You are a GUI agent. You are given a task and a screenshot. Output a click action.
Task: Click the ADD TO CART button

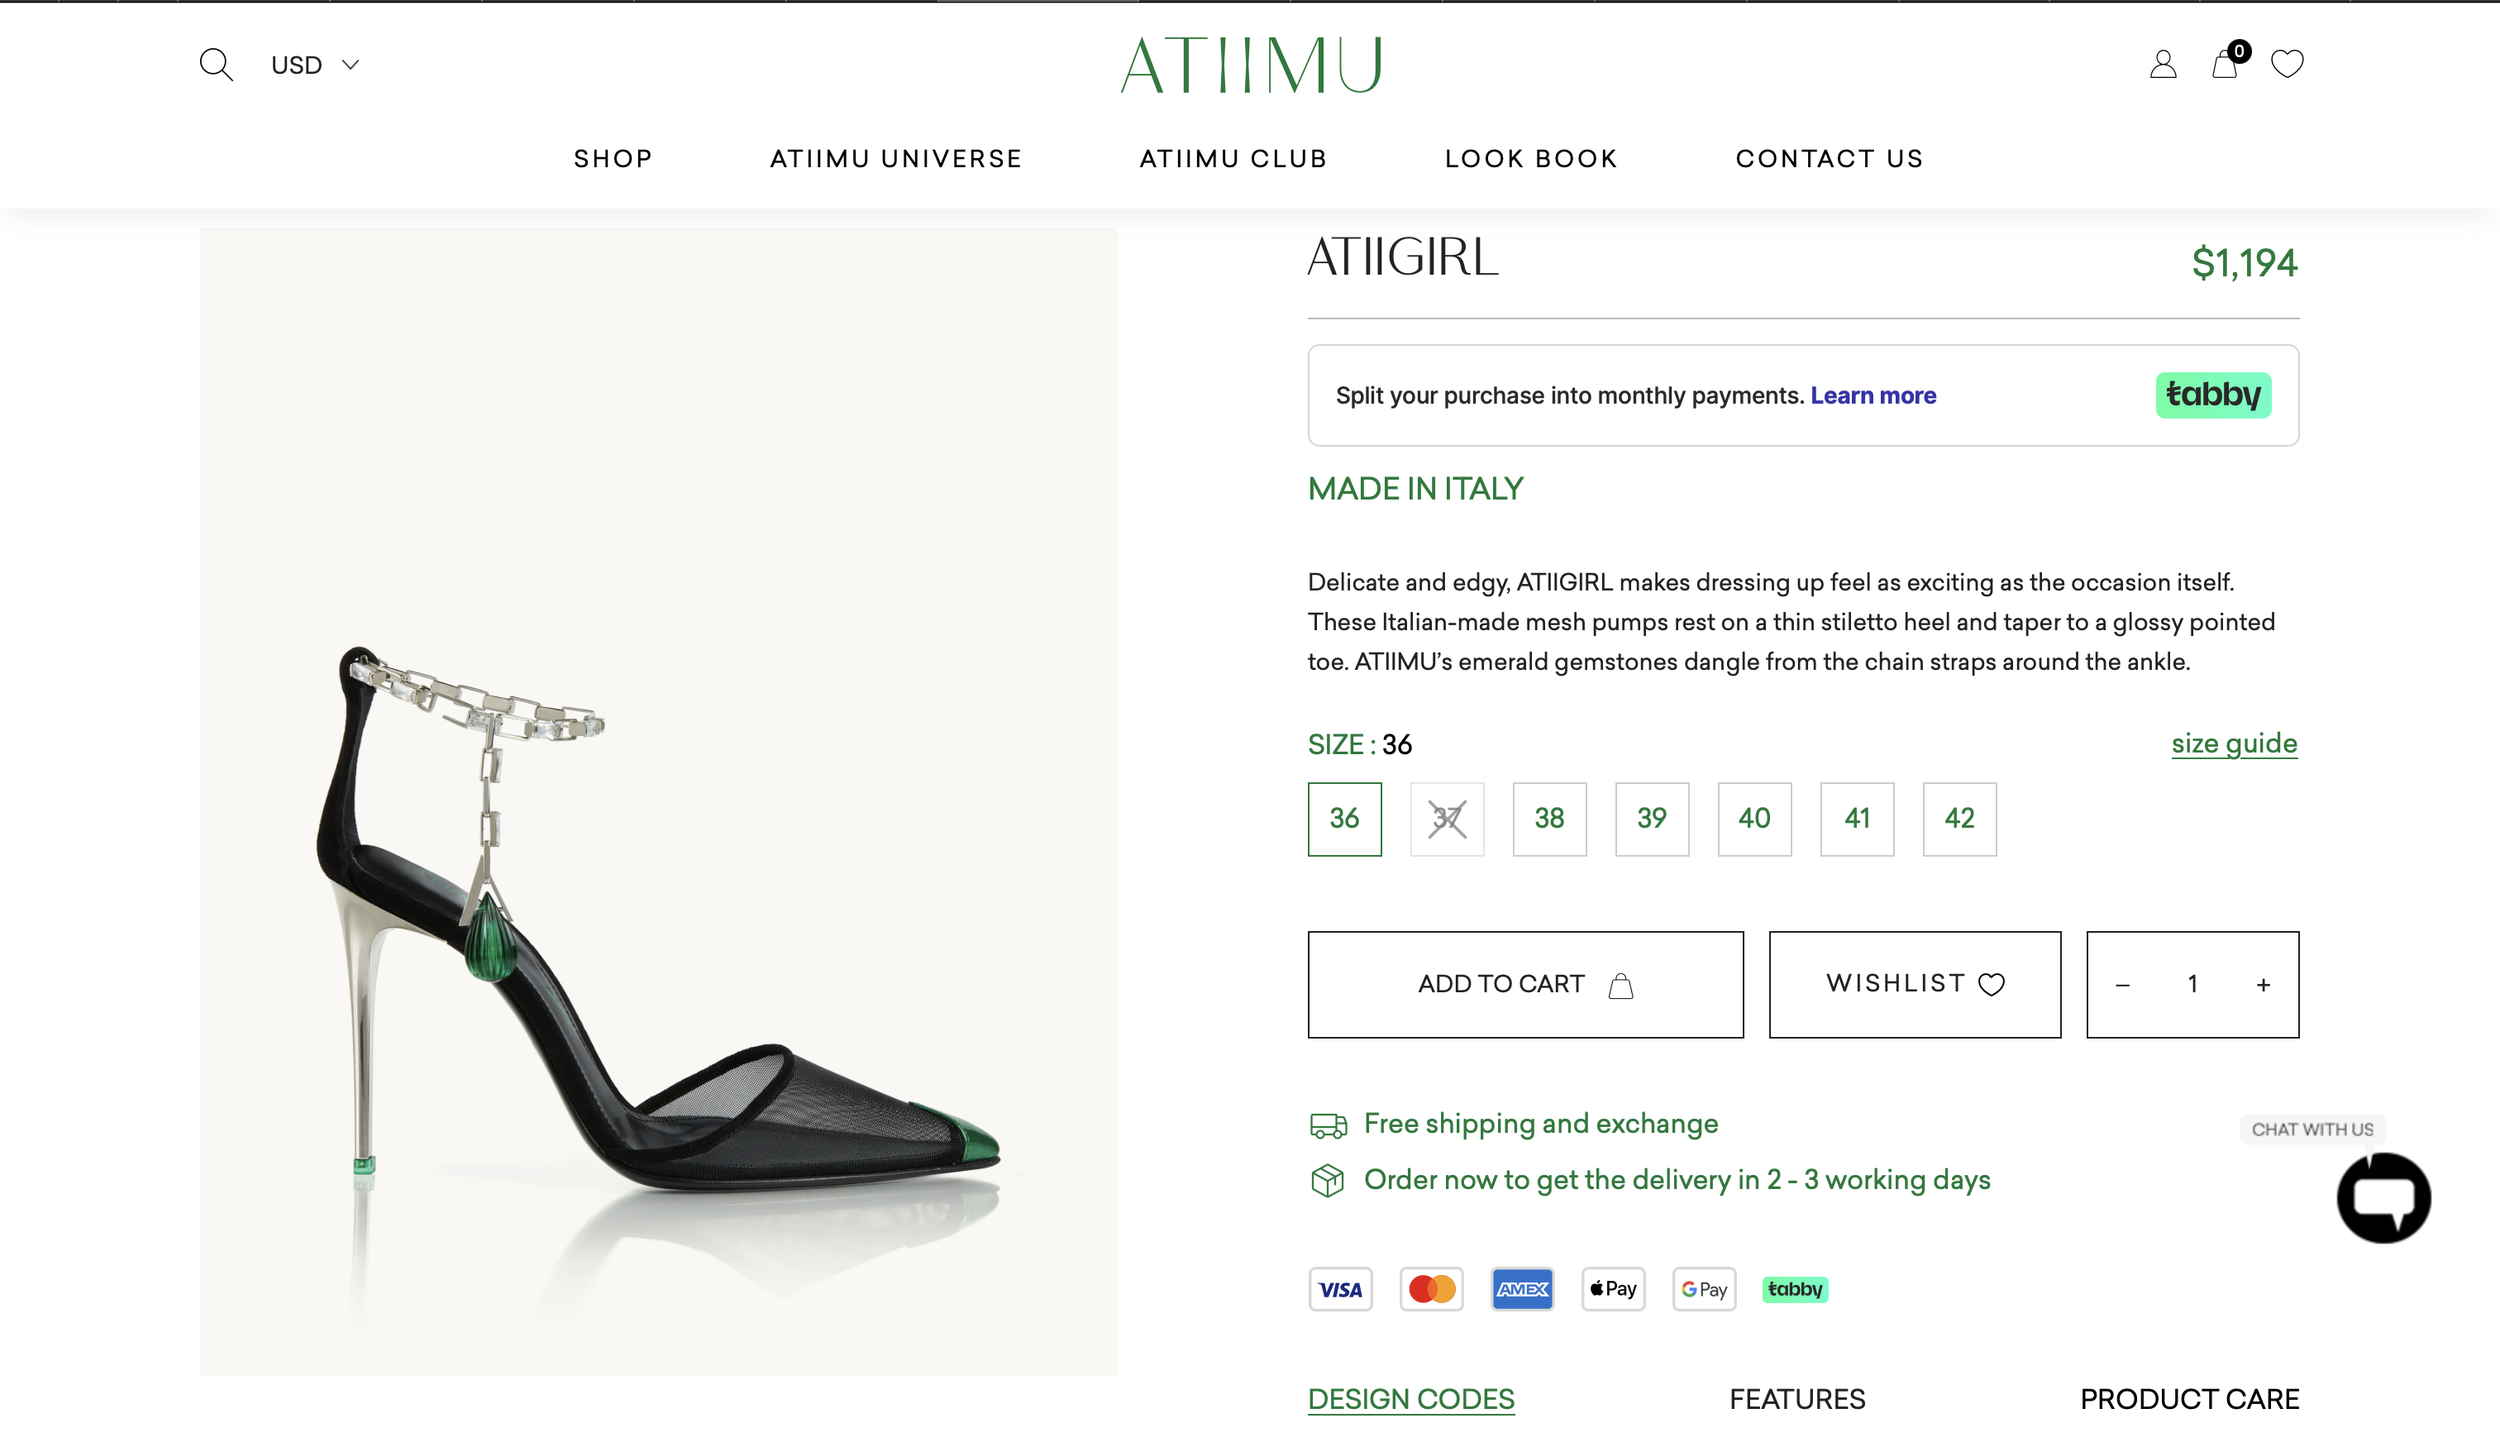point(1525,985)
